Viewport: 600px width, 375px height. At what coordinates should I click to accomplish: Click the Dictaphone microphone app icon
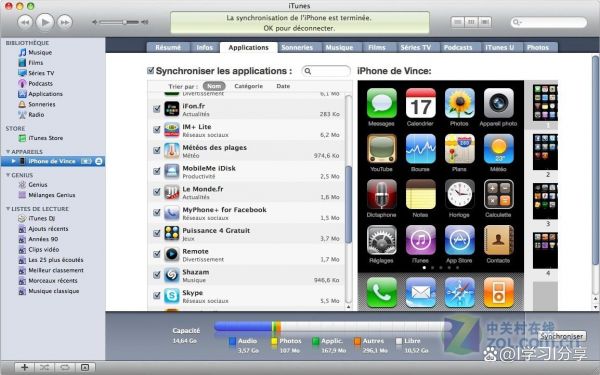pyautogui.click(x=382, y=194)
